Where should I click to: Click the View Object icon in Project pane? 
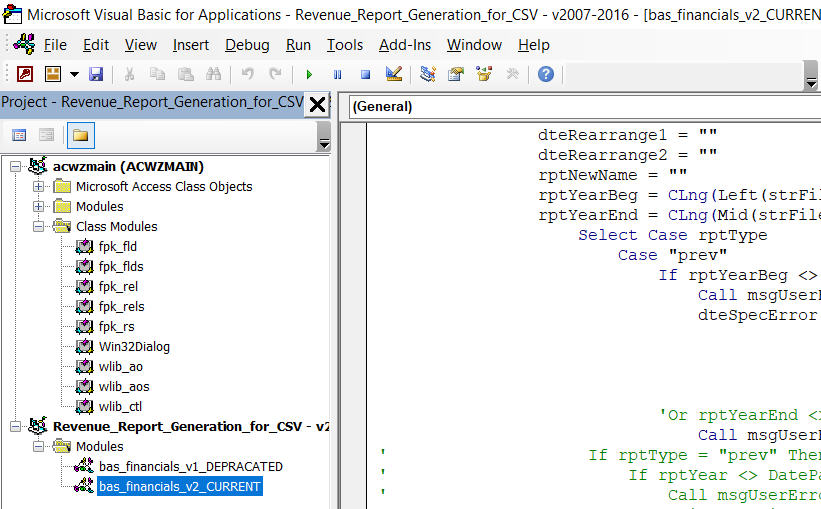[x=47, y=135]
